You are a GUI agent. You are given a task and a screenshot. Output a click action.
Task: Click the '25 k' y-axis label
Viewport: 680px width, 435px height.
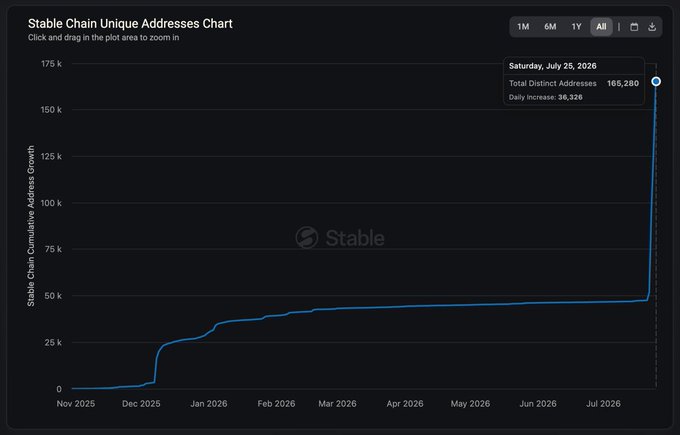(x=53, y=342)
